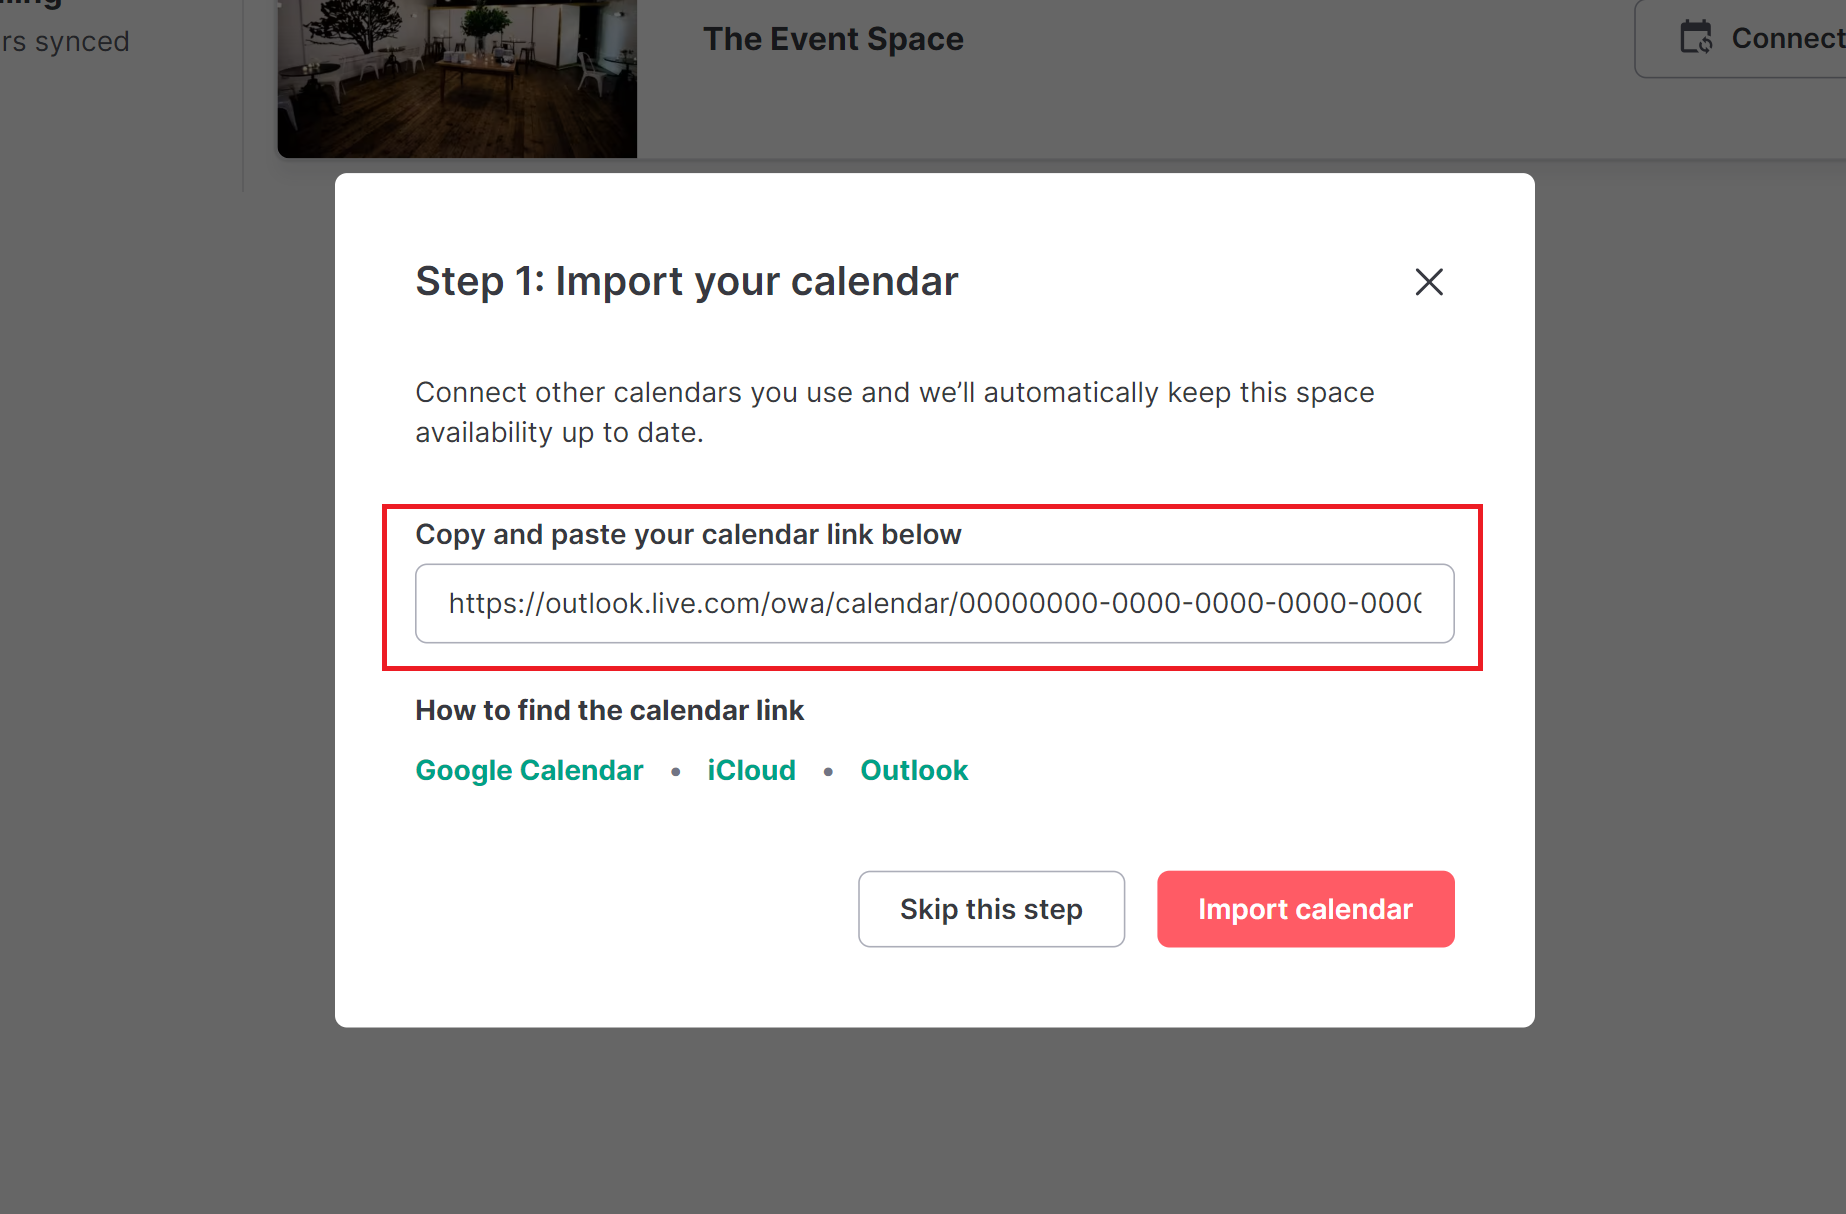This screenshot has height=1214, width=1846.
Task: Click the How to find the calendar link heading
Action: [609, 710]
